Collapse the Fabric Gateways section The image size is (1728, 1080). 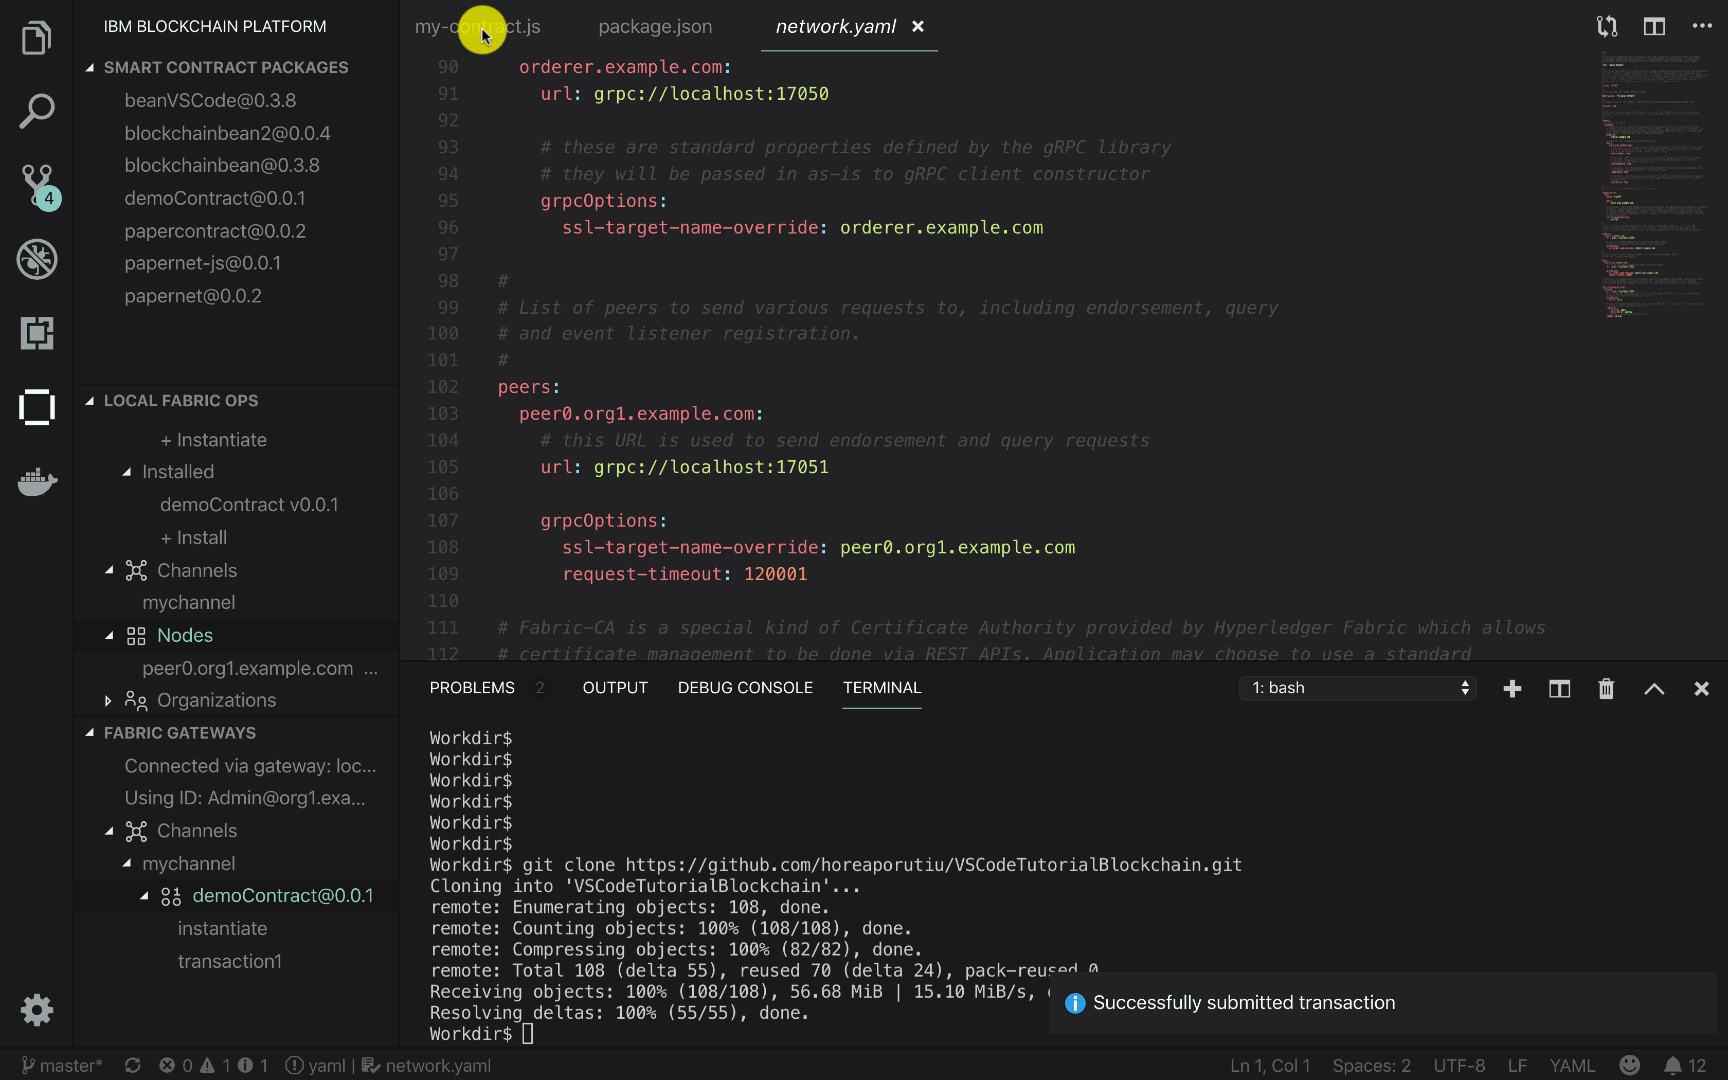click(90, 733)
